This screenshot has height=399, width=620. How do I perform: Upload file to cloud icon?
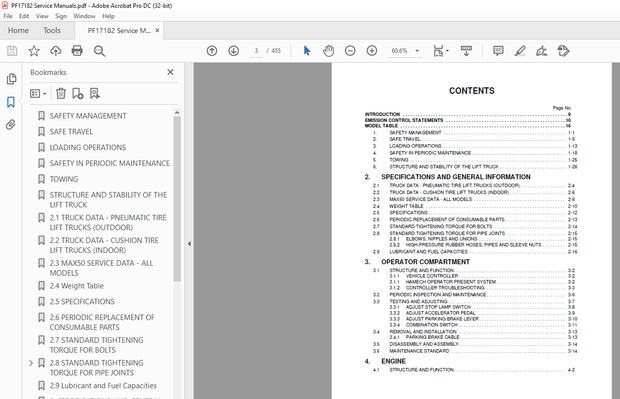56,51
